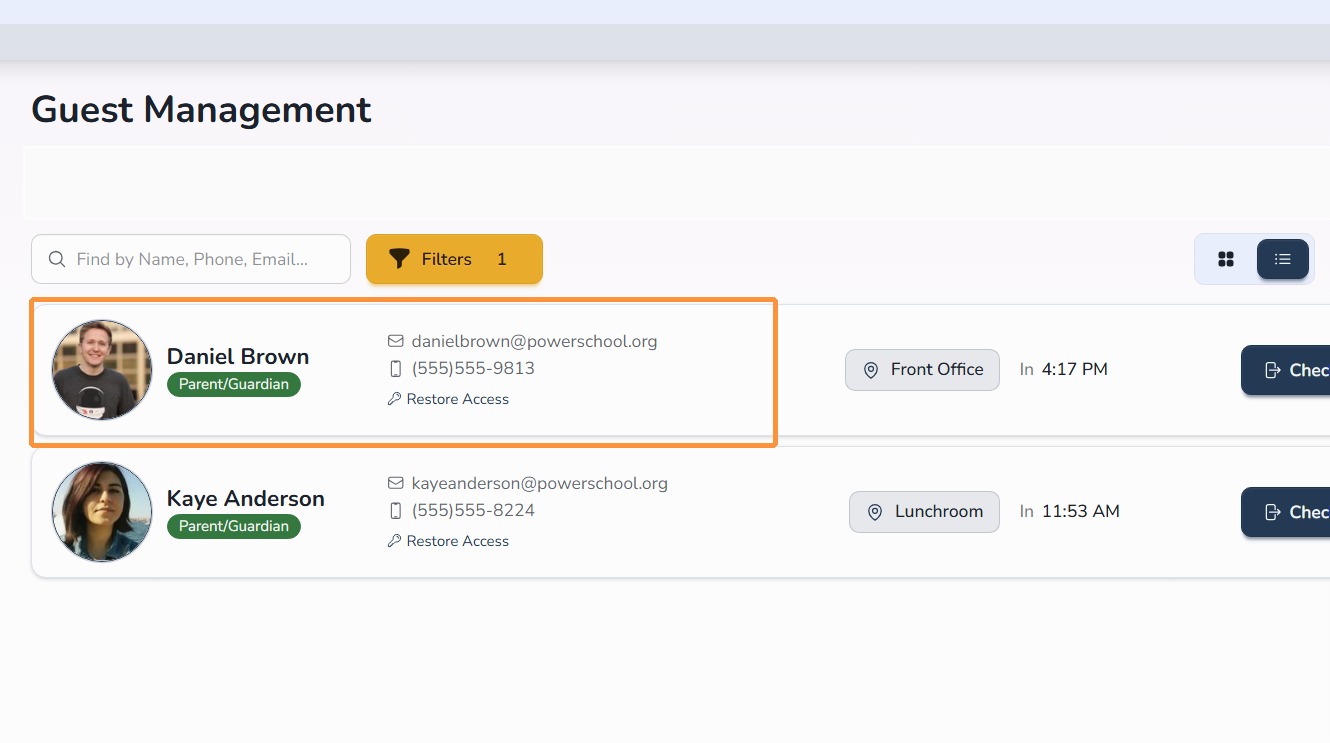Open Kaye Anderson's profile photo
This screenshot has width=1330, height=743.
point(102,512)
